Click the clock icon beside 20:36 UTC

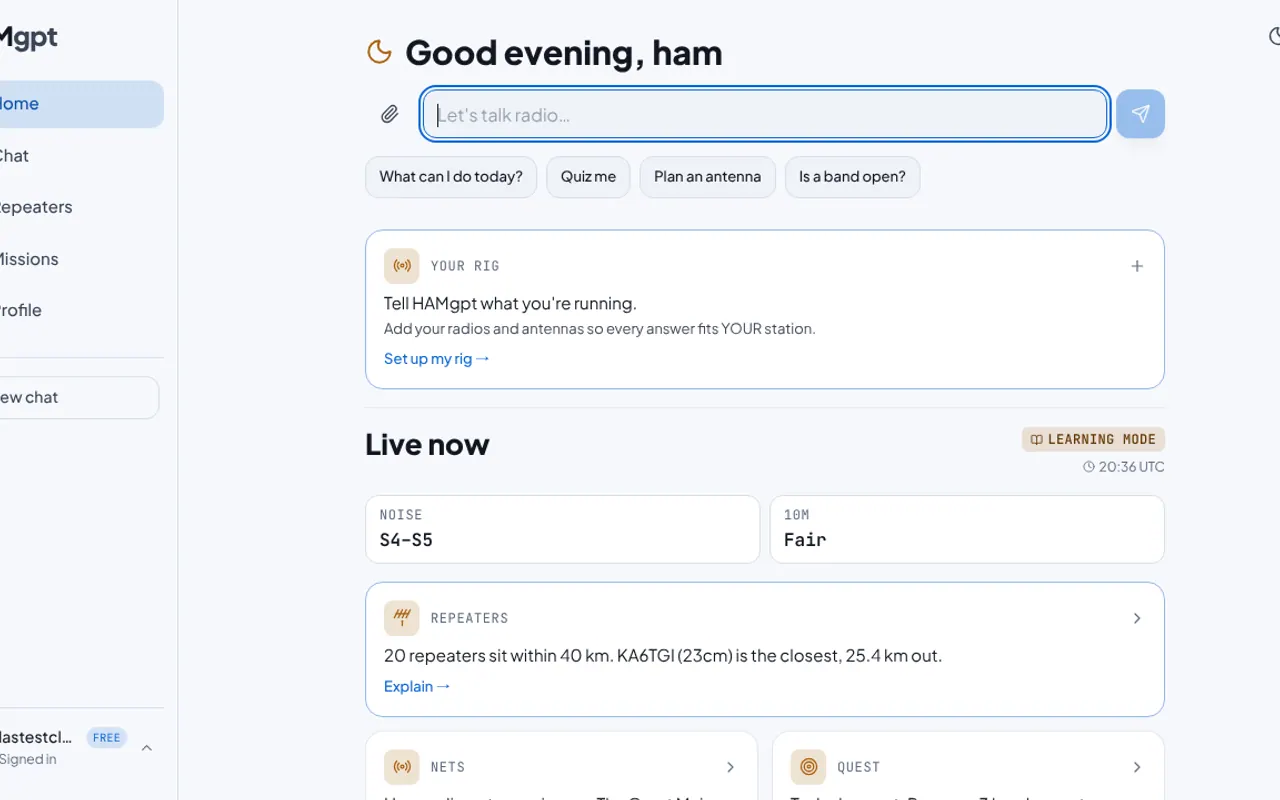tap(1089, 467)
